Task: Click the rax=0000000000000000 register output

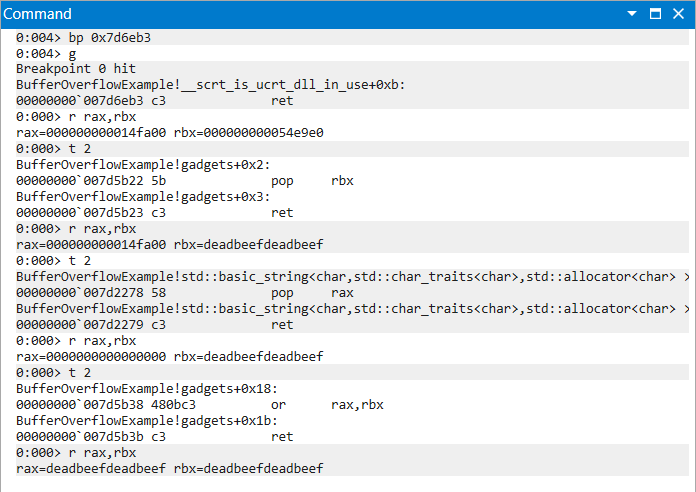Action: point(91,357)
